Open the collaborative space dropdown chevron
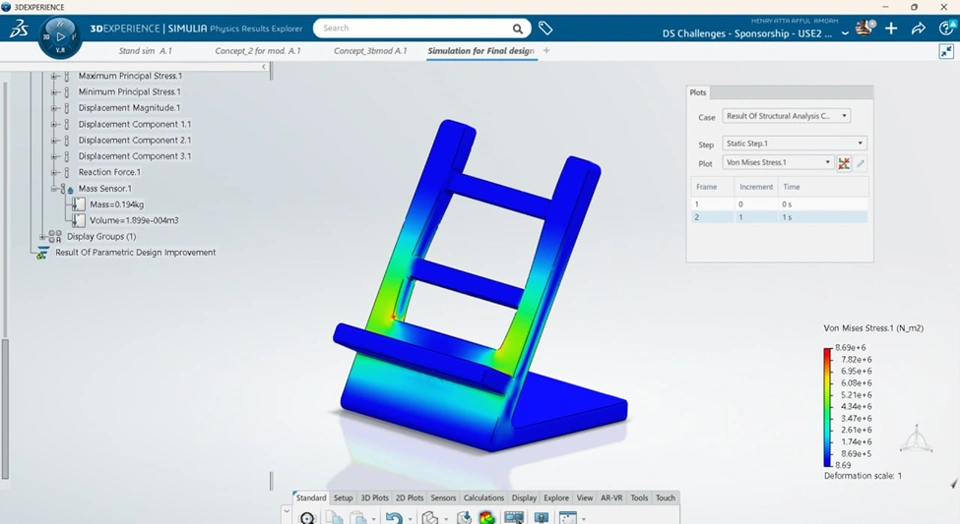 tap(845, 34)
